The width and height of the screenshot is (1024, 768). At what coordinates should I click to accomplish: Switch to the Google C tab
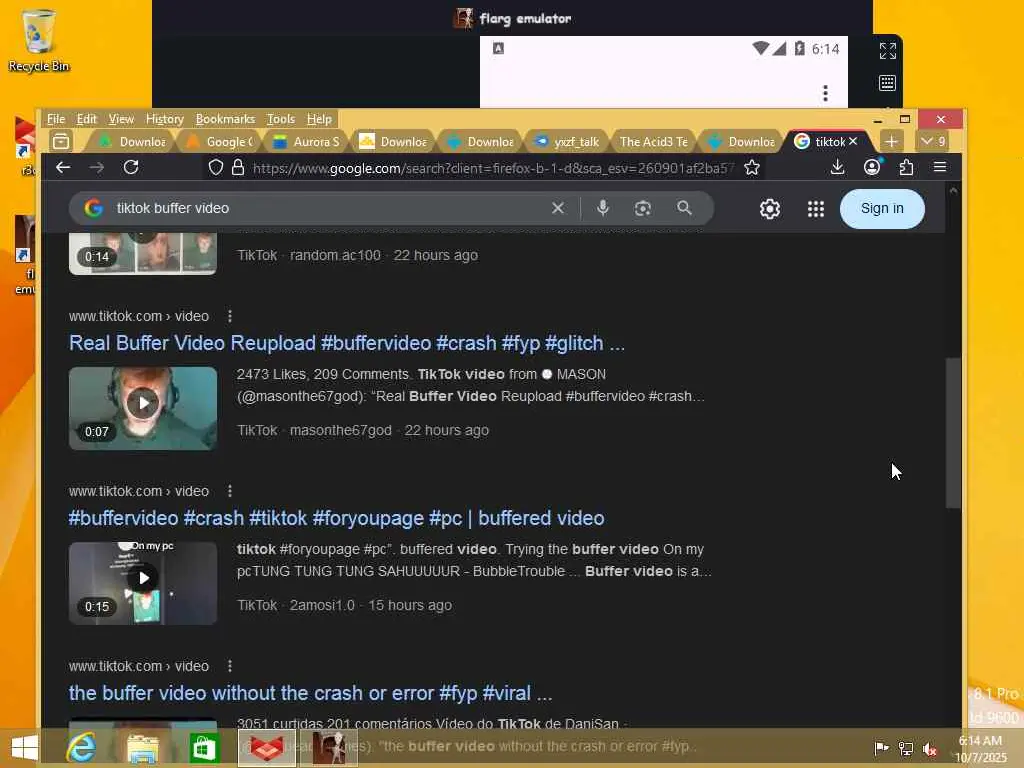point(219,141)
